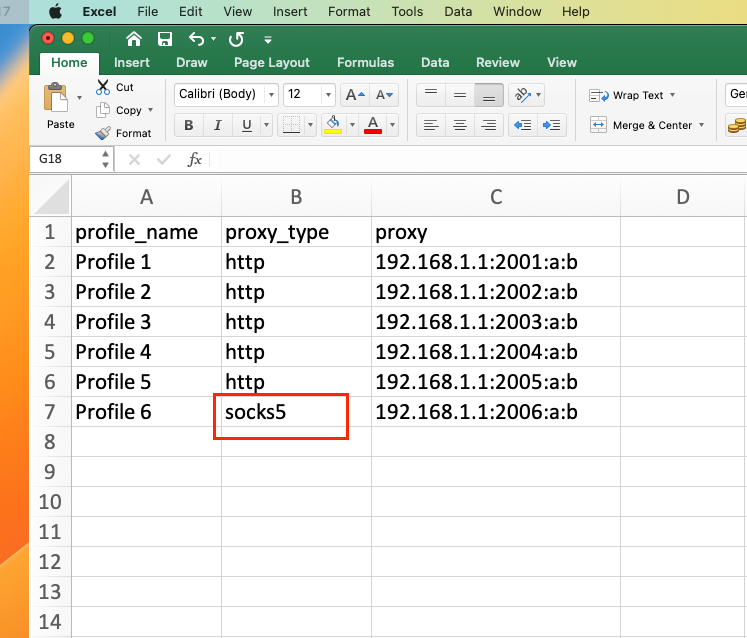The width and height of the screenshot is (747, 638).
Task: Click the name box stepper arrows
Action: click(105, 159)
